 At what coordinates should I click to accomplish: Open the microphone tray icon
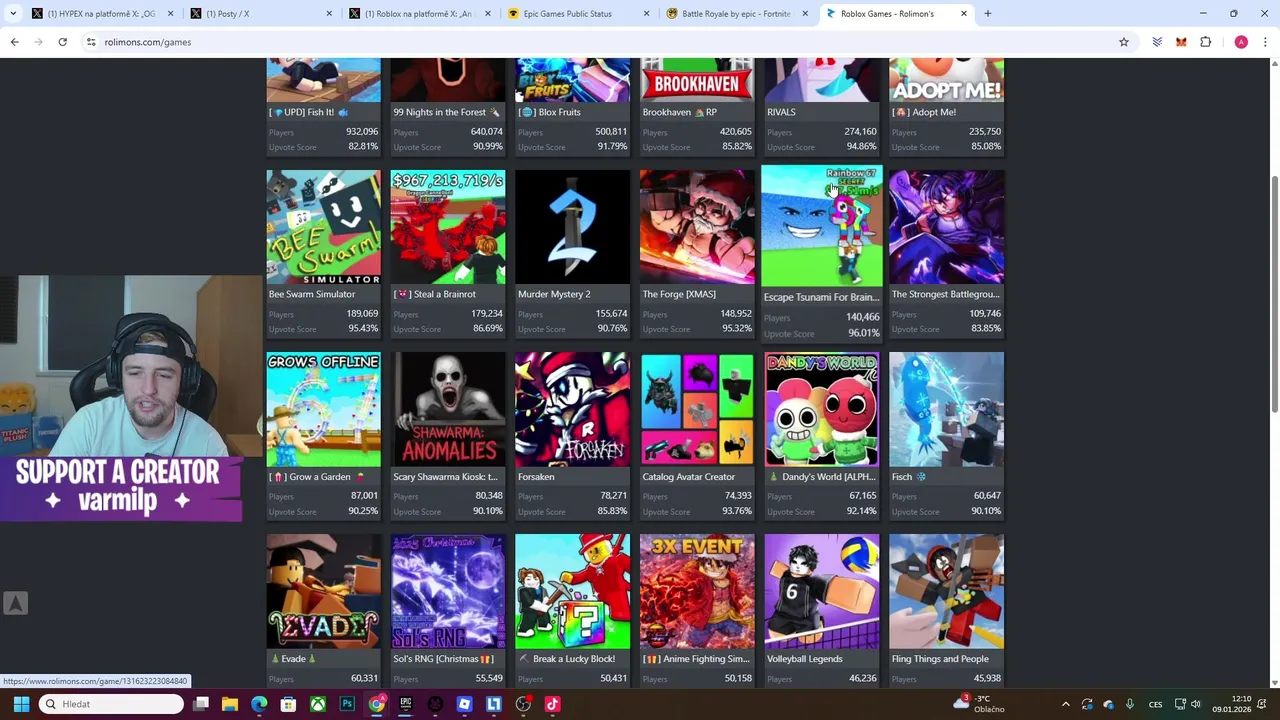coord(1130,704)
